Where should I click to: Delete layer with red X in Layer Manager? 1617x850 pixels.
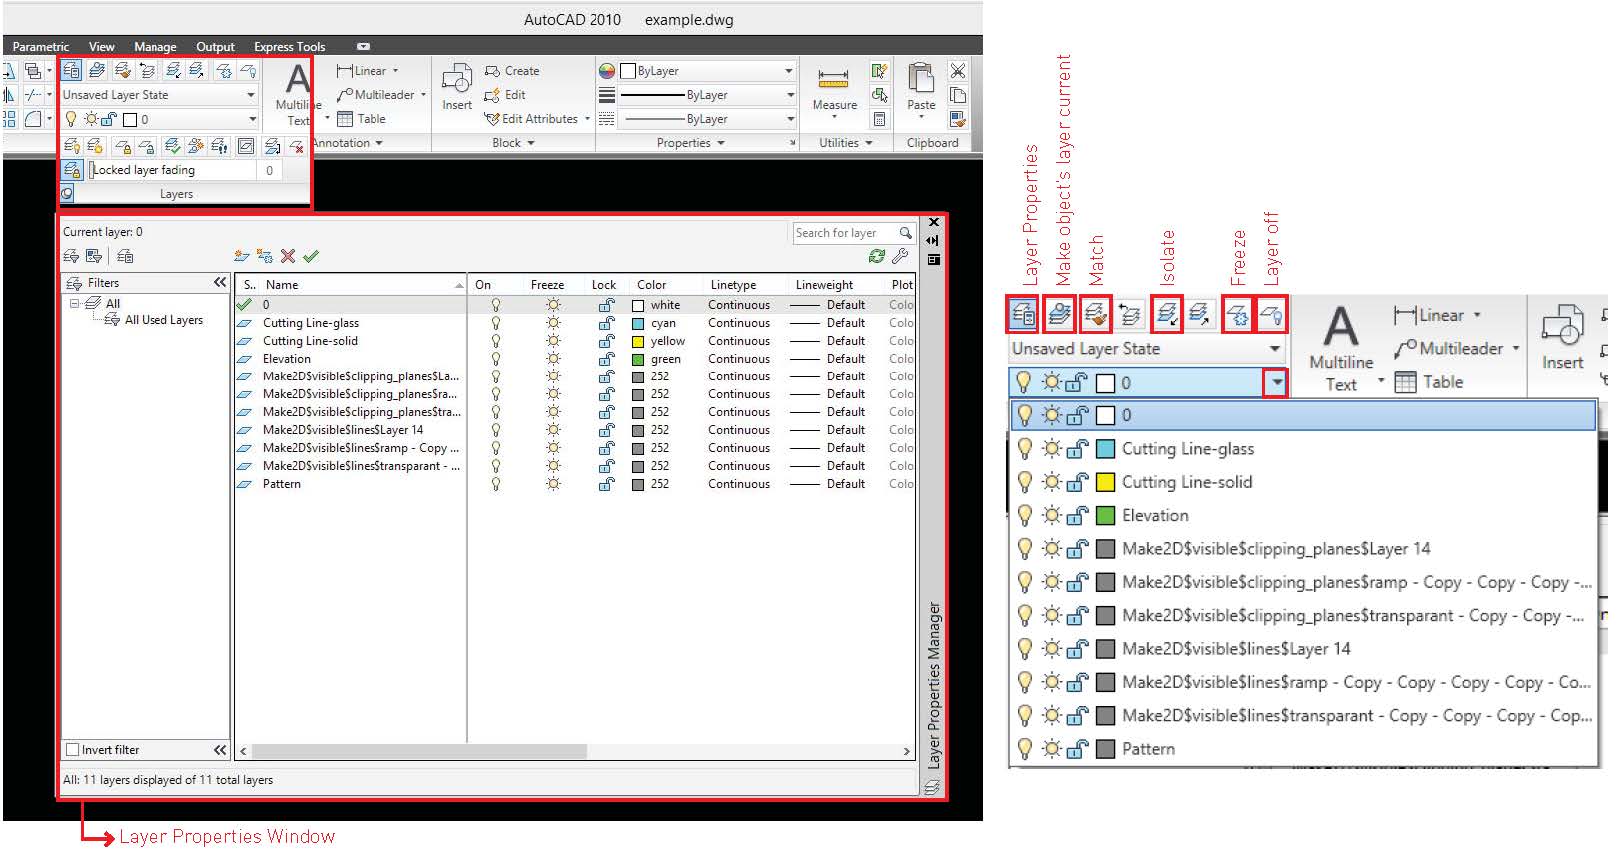coord(288,256)
